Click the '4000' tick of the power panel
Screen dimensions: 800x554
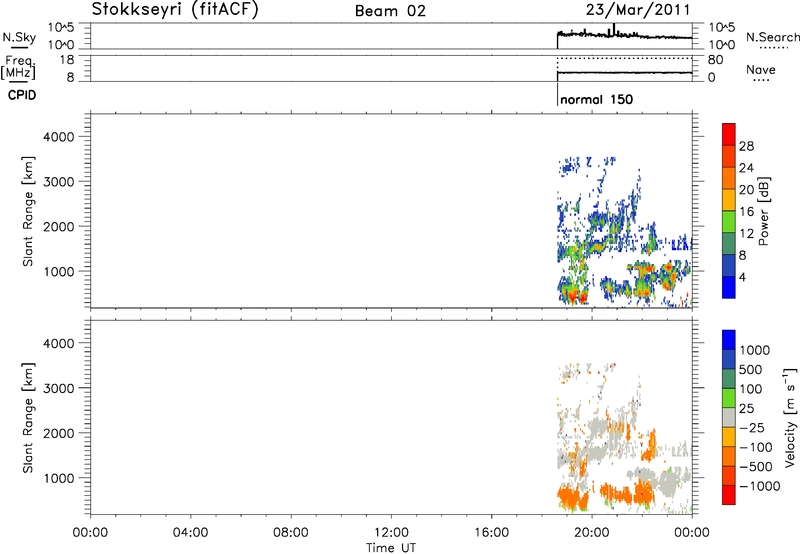59,137
